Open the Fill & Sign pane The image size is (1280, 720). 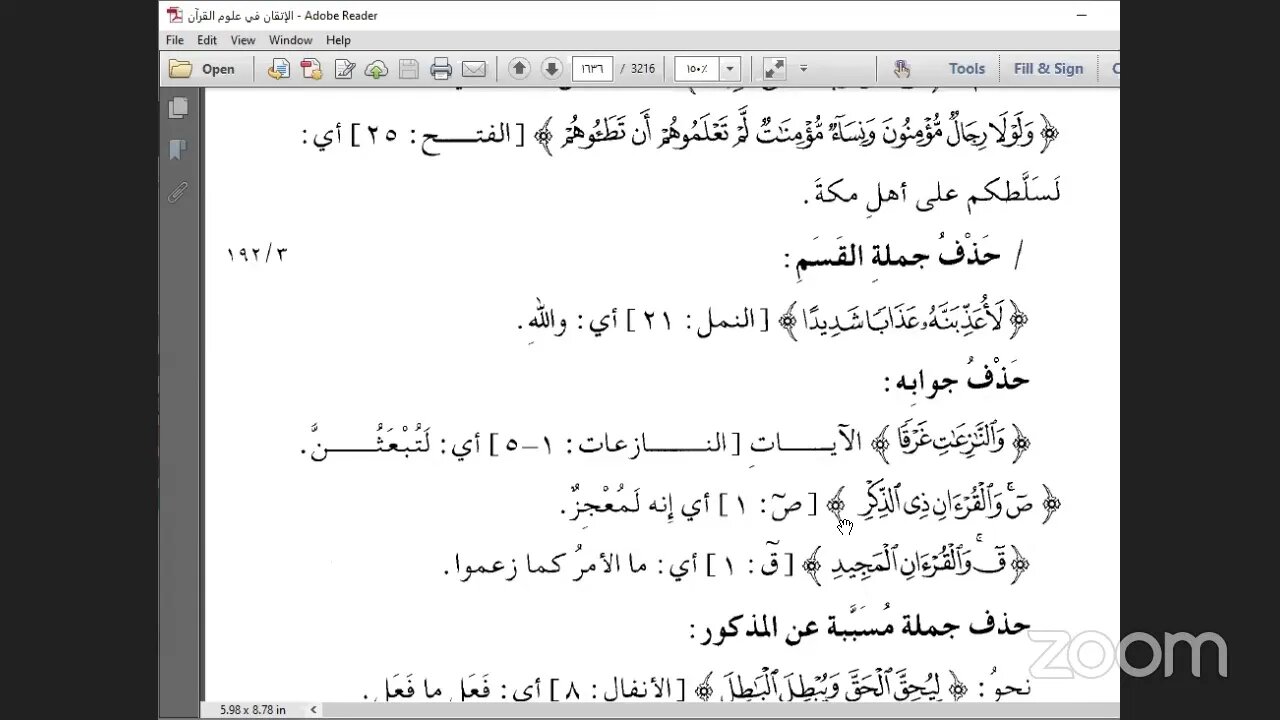1048,69
